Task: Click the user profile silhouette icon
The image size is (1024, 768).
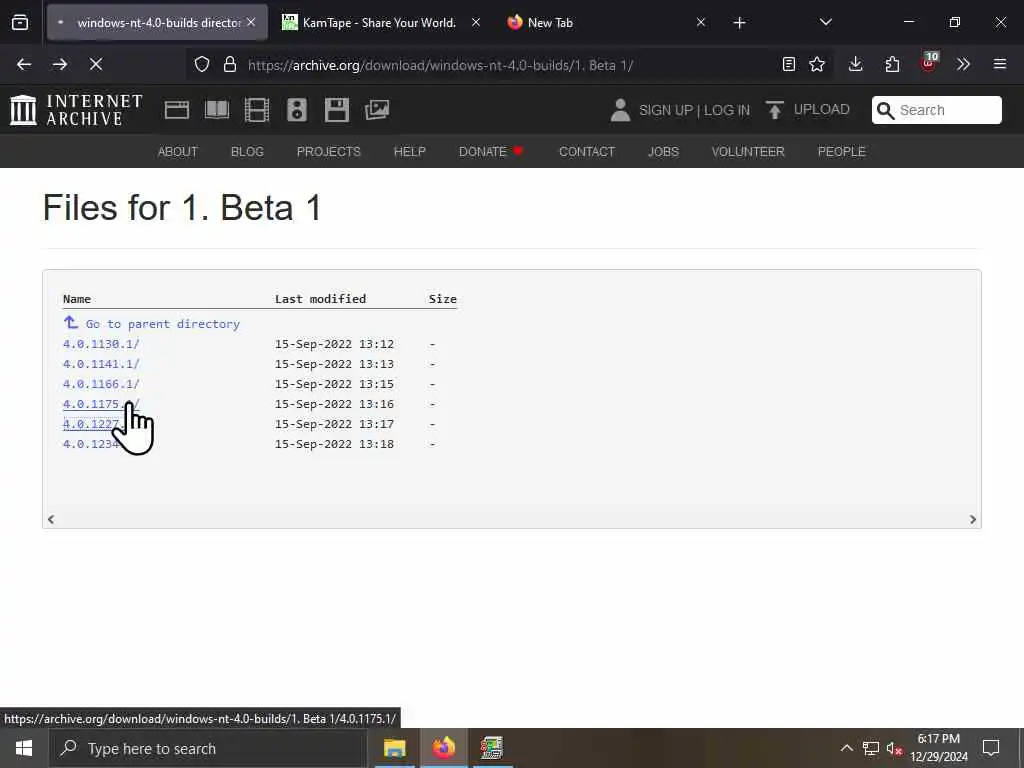Action: tap(620, 110)
